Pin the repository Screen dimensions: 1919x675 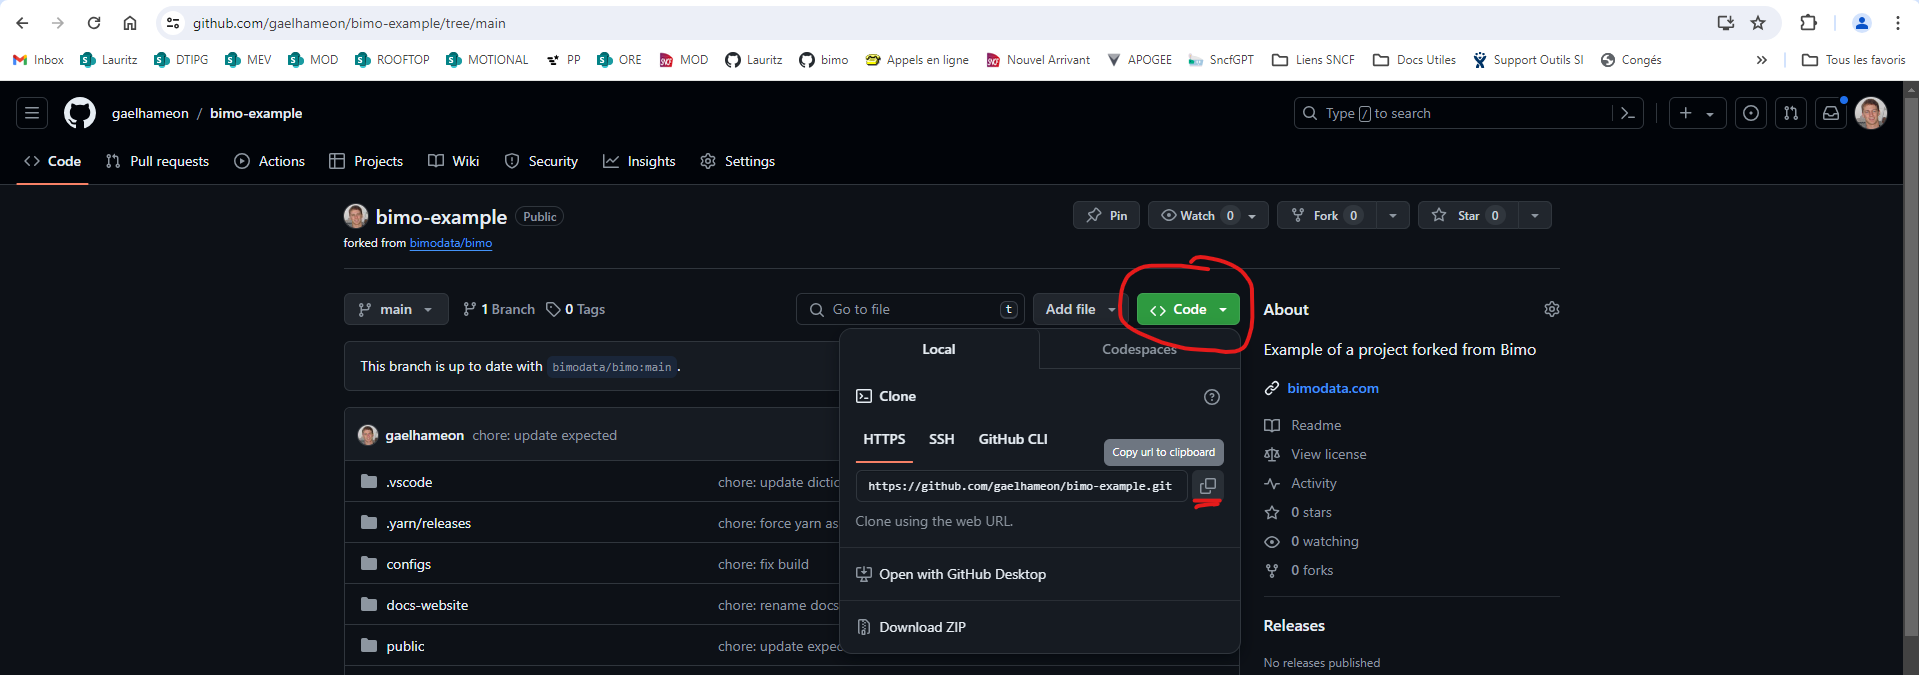coord(1106,216)
